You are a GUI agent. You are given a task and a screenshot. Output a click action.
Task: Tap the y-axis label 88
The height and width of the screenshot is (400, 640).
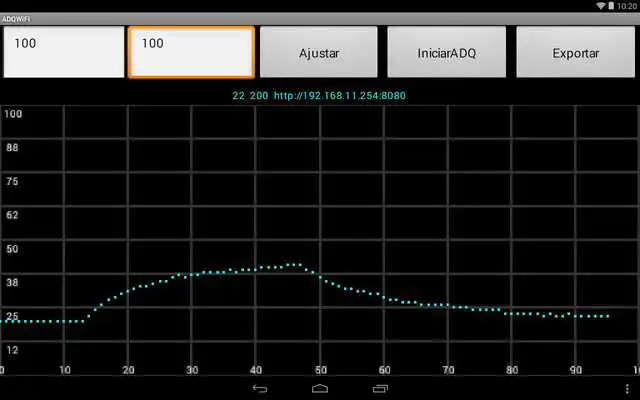point(12,148)
